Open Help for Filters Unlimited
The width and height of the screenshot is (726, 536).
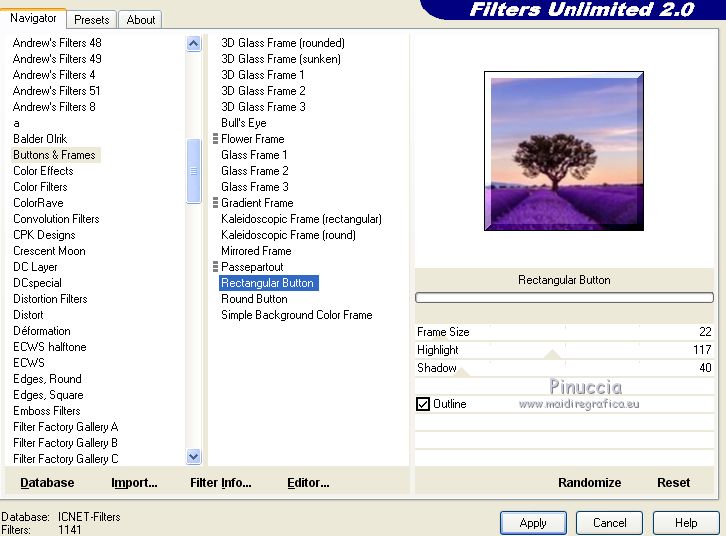686,523
